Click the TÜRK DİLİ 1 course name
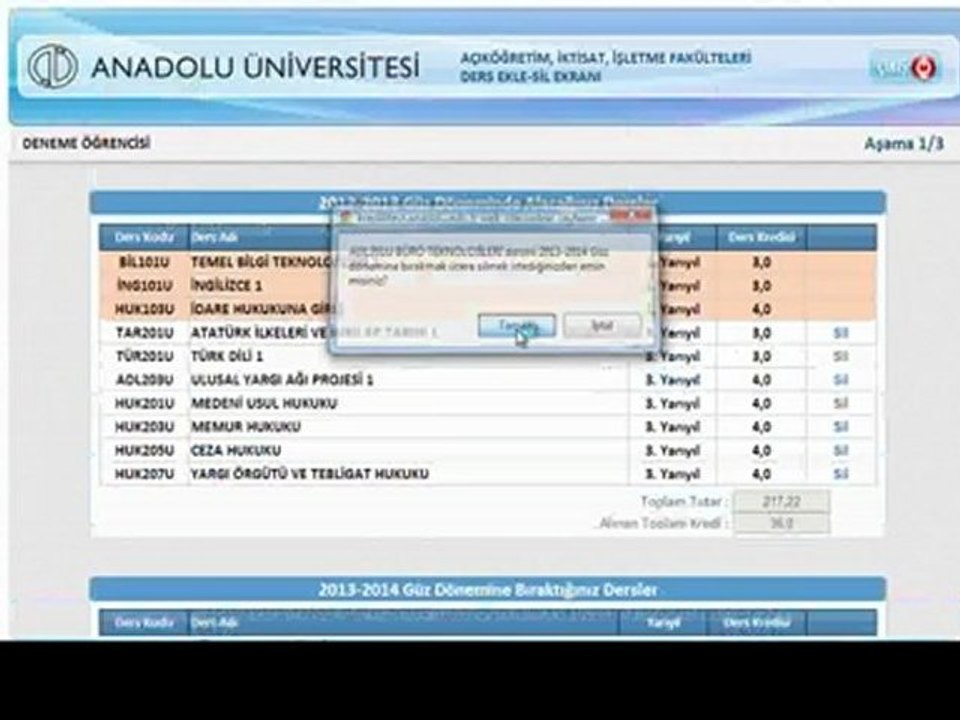 click(x=227, y=356)
